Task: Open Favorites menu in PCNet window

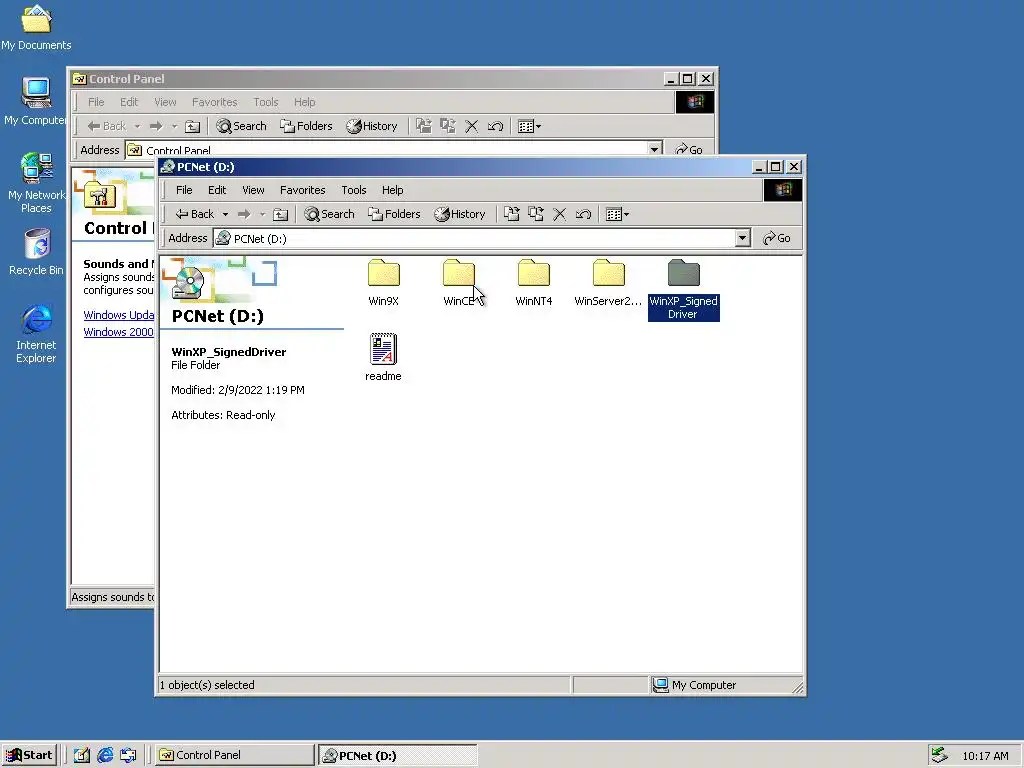Action: point(302,190)
